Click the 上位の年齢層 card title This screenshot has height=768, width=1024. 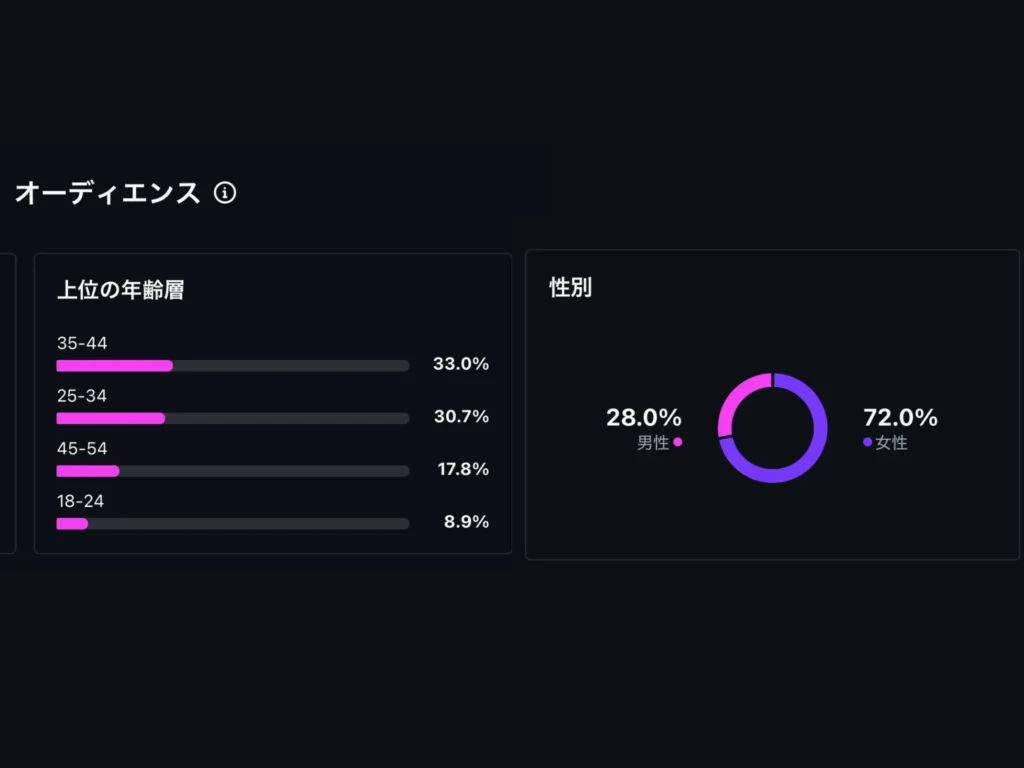pos(121,289)
